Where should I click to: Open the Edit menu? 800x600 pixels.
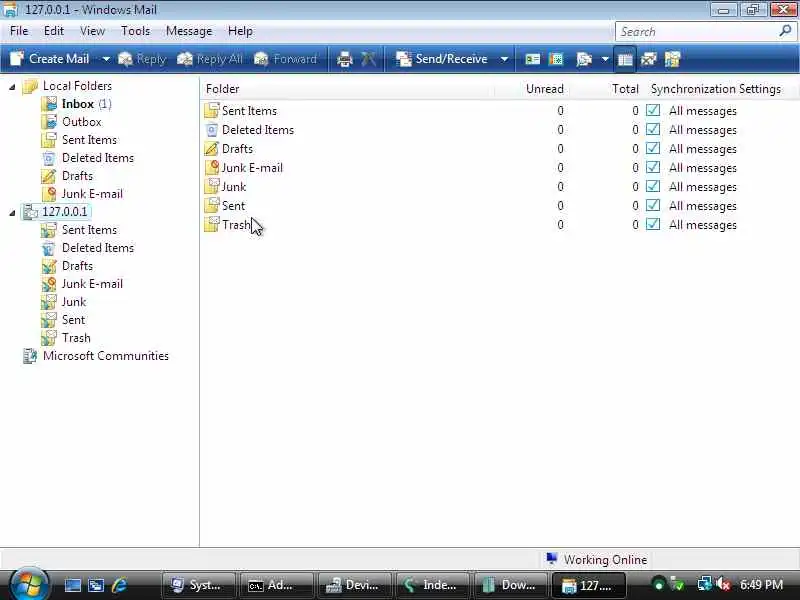pos(54,31)
